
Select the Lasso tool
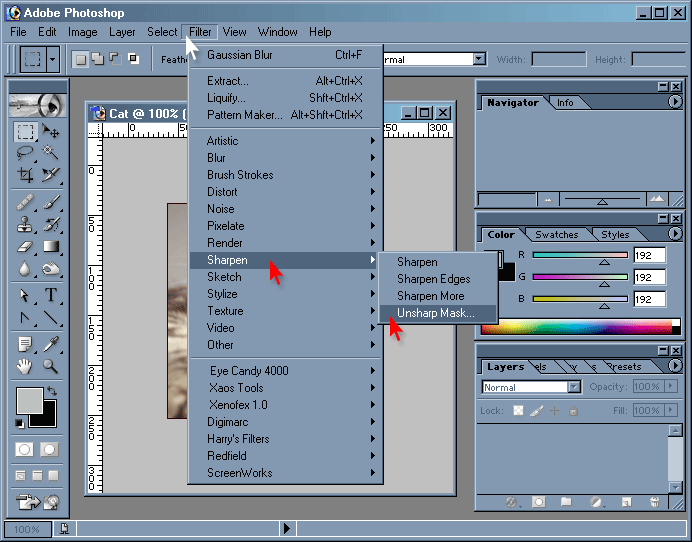[25, 153]
